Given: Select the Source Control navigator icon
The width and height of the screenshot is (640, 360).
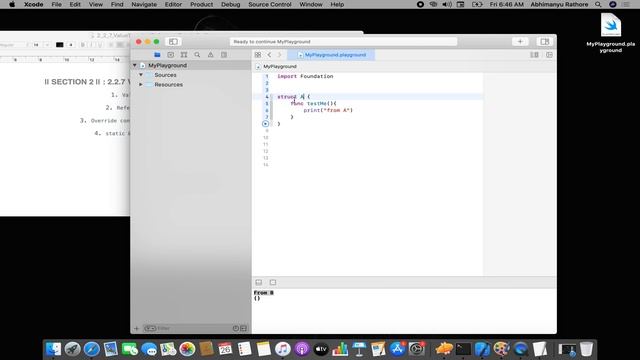Looking at the screenshot, I should point(171,55).
